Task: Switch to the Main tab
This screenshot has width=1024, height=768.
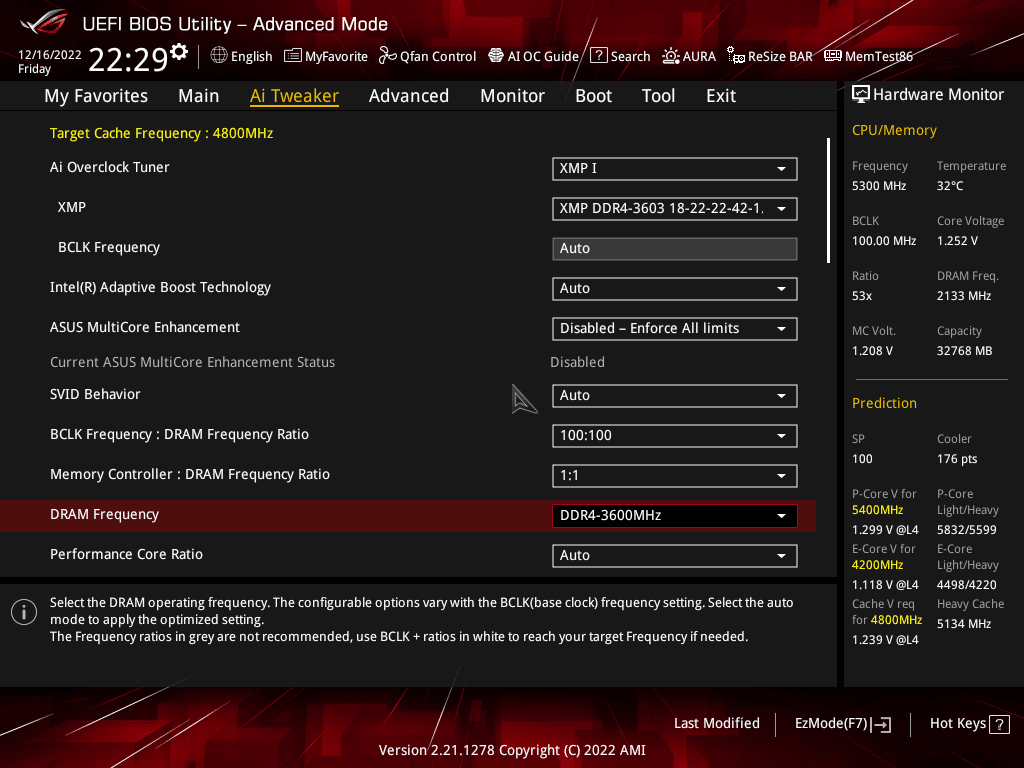Action: click(x=199, y=96)
